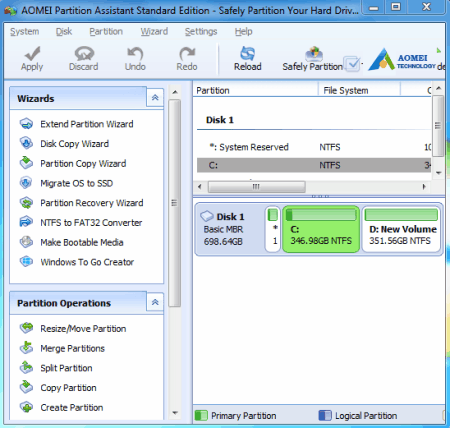The height and width of the screenshot is (428, 450).
Task: Click the Make Bootable Media icon
Action: tap(26, 242)
